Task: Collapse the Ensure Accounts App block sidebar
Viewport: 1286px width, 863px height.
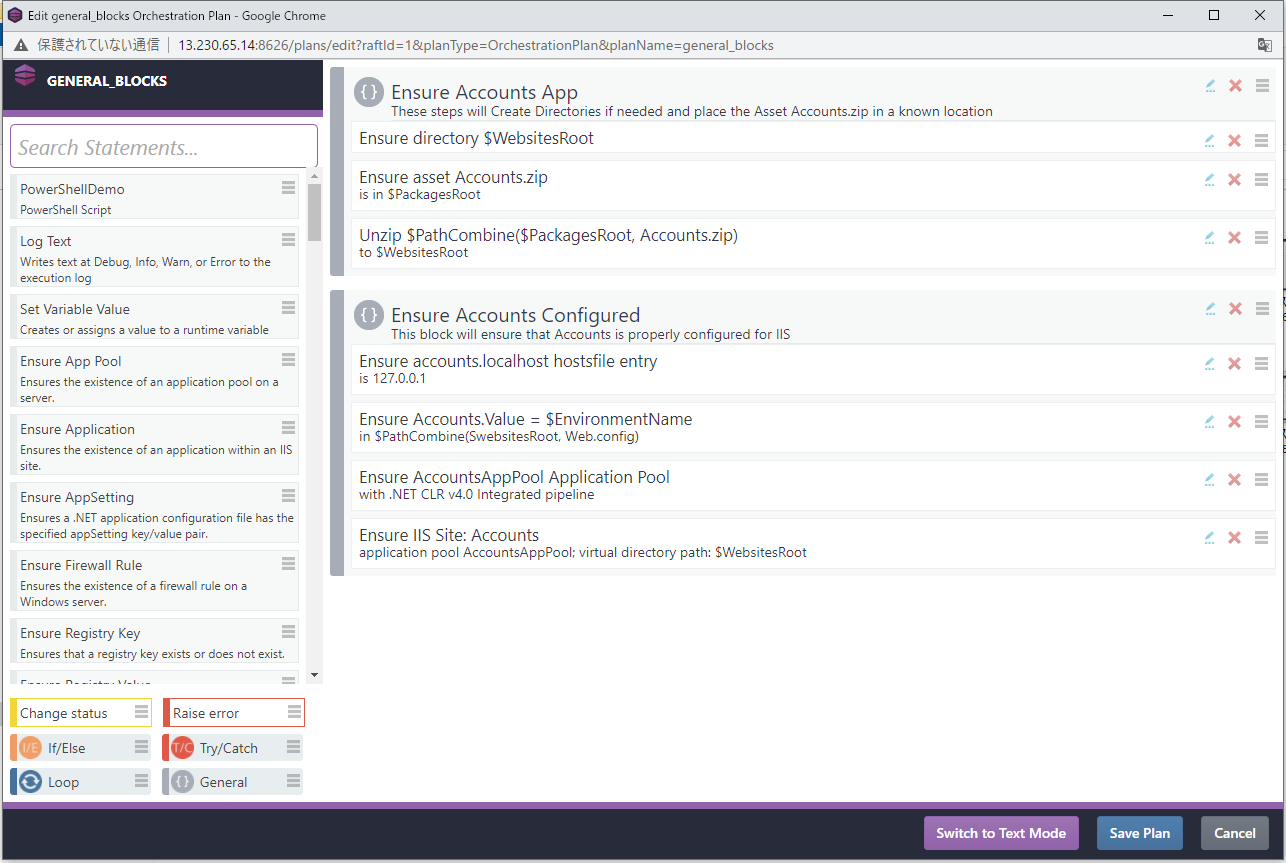Action: coord(337,170)
